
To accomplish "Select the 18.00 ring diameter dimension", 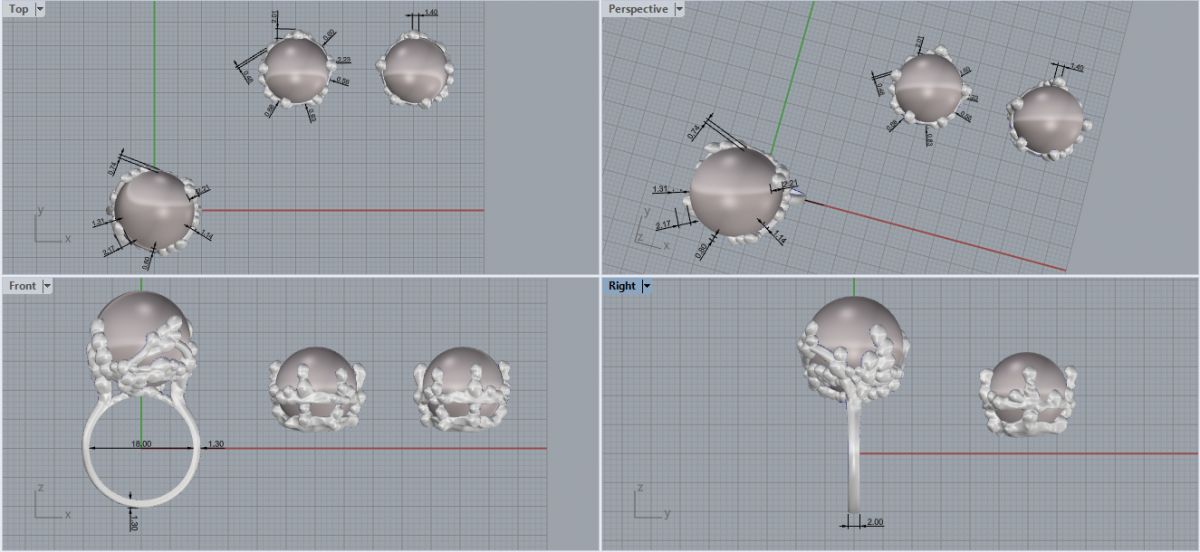I will (139, 443).
